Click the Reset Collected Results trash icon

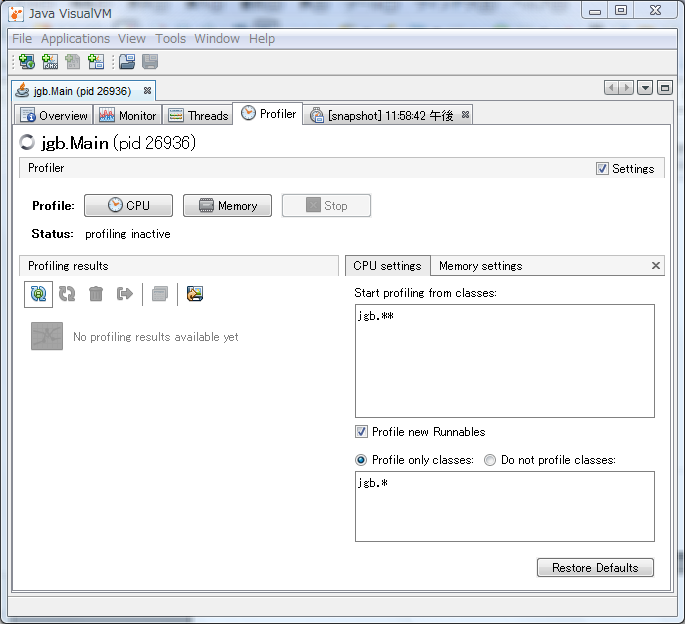coord(96,294)
